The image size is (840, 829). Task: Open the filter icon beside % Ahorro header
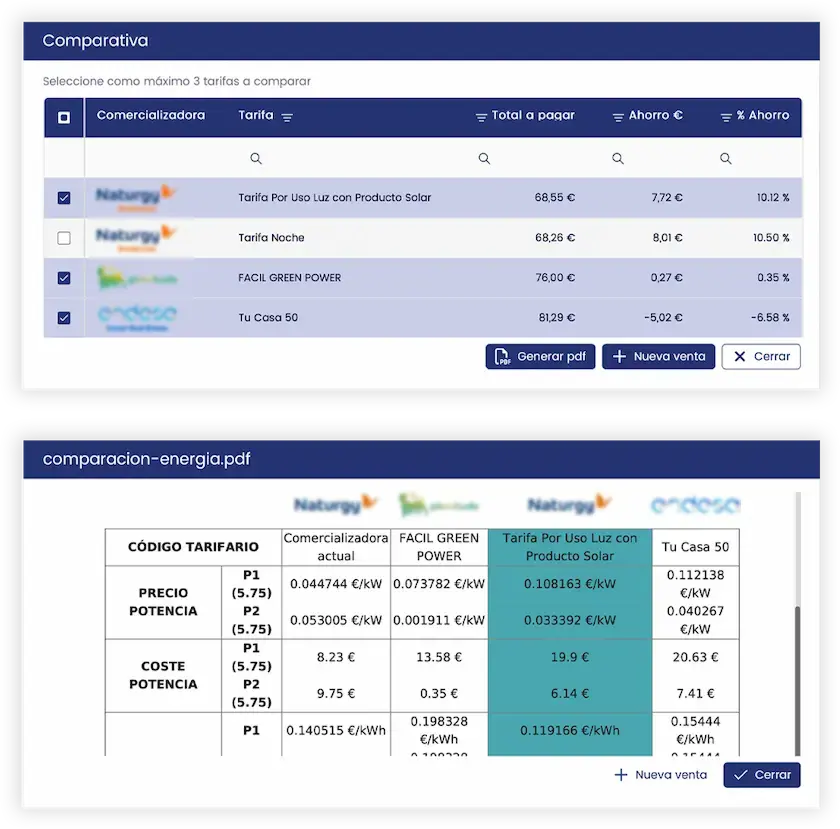point(726,117)
